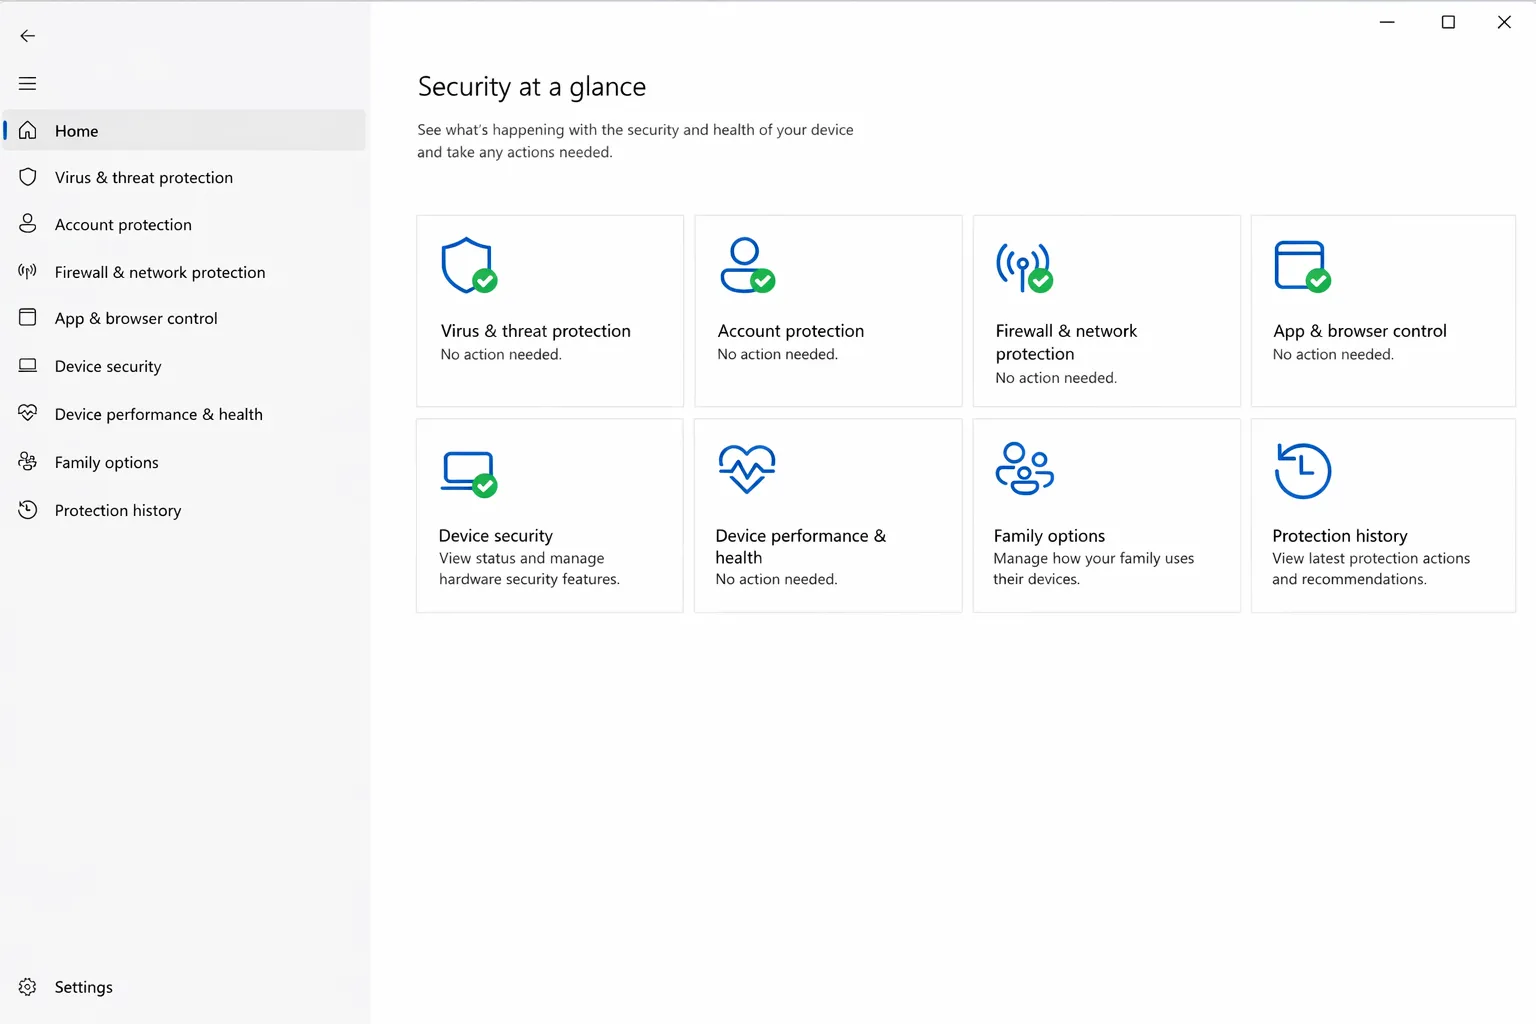Click the large family icon on Family options card
1536x1024 pixels.
pos(1024,469)
